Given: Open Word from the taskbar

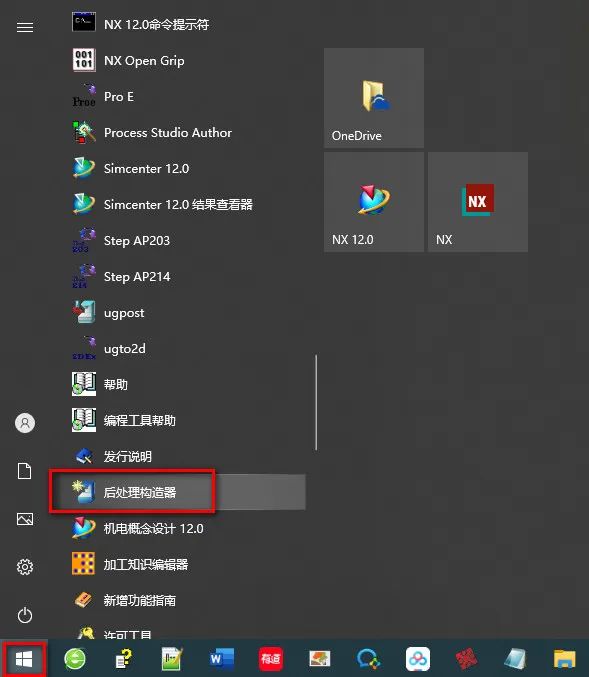Looking at the screenshot, I should [x=222, y=659].
